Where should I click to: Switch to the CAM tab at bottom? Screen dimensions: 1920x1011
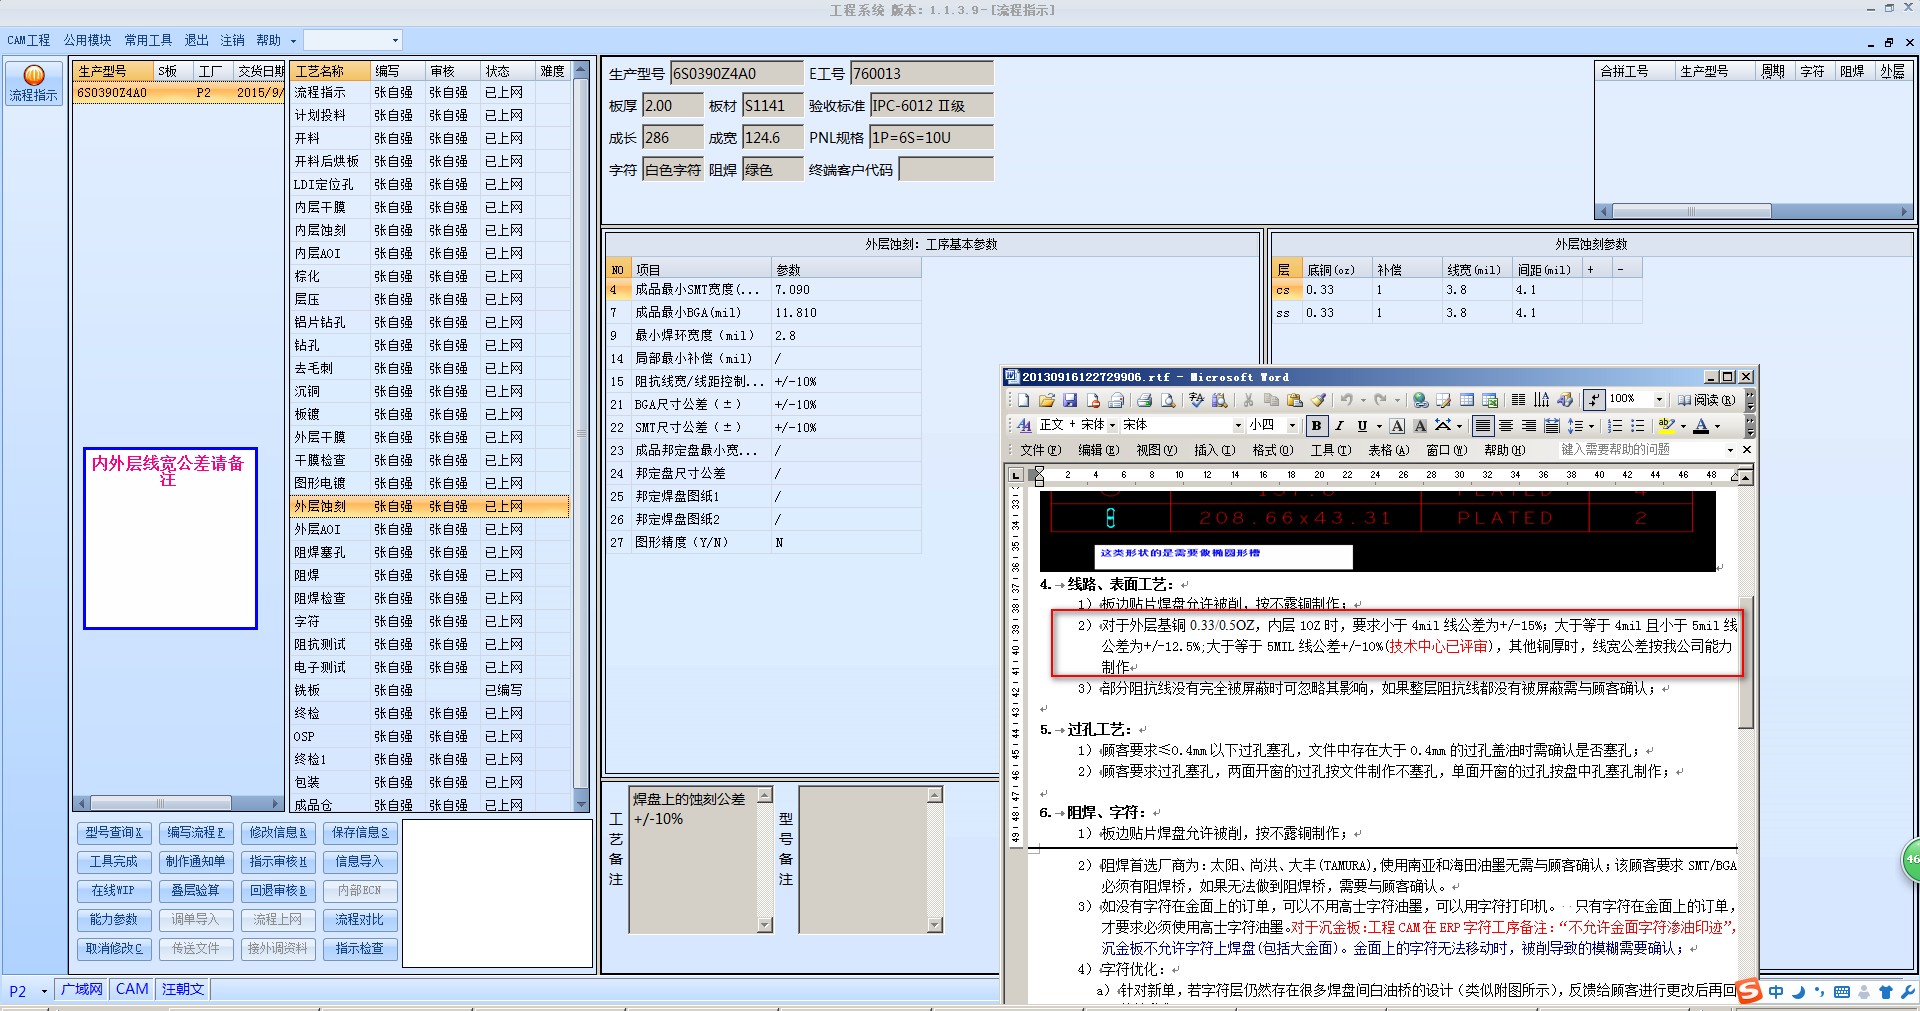pyautogui.click(x=132, y=989)
